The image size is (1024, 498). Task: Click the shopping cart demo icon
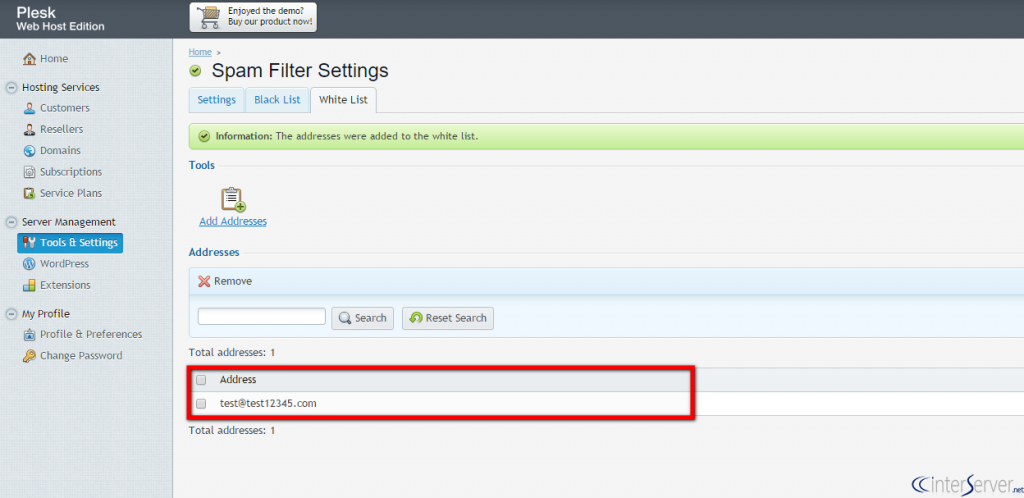tap(210, 17)
